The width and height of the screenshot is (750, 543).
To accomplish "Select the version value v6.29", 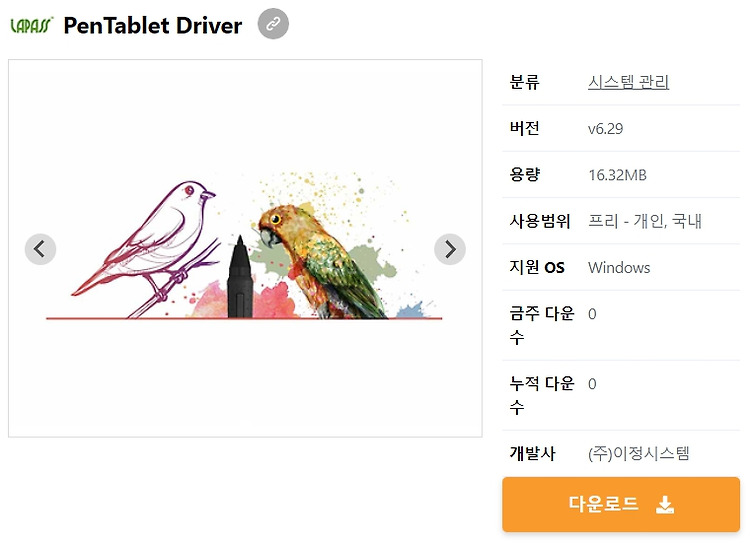I will point(606,129).
